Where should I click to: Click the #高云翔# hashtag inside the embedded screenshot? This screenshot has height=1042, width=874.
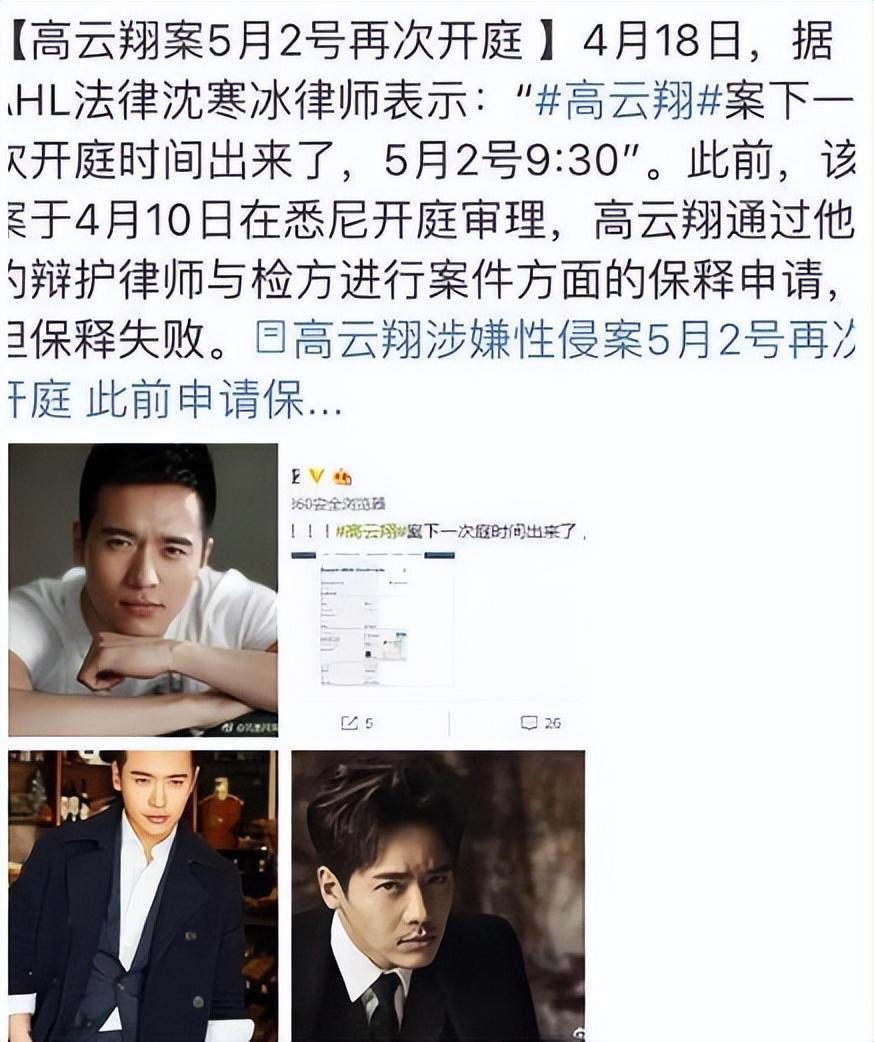click(x=371, y=532)
